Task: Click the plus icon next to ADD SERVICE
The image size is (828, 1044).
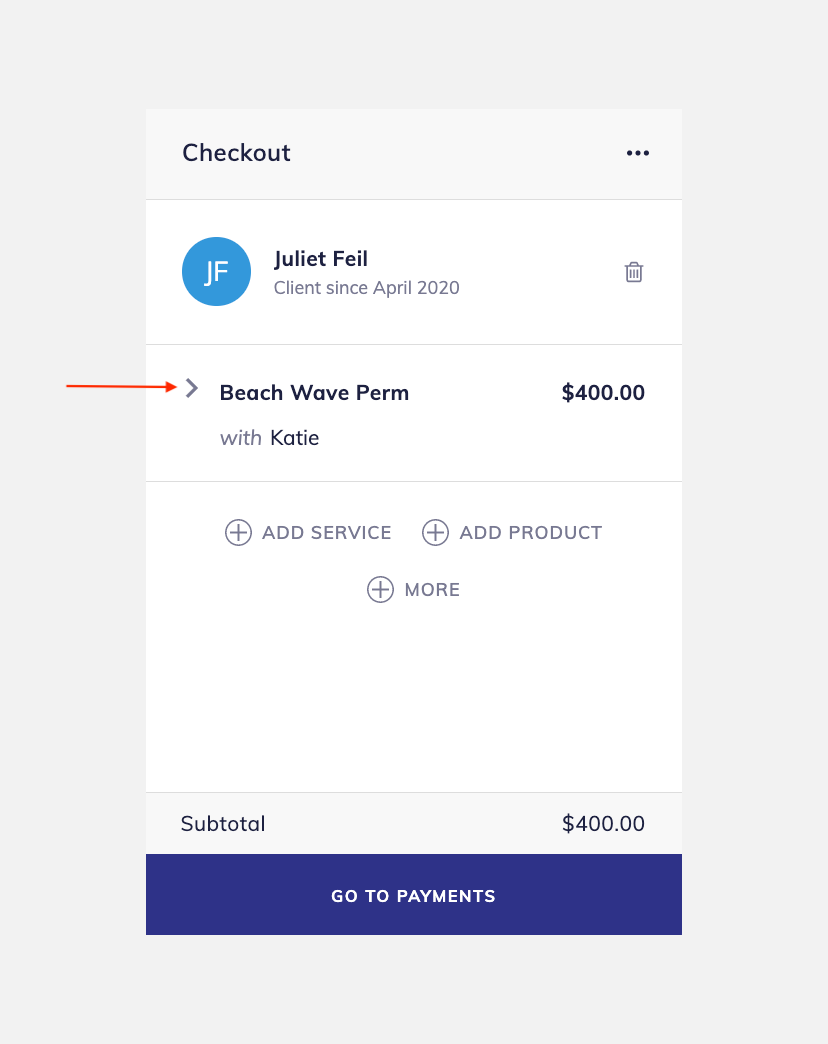Action: click(238, 532)
